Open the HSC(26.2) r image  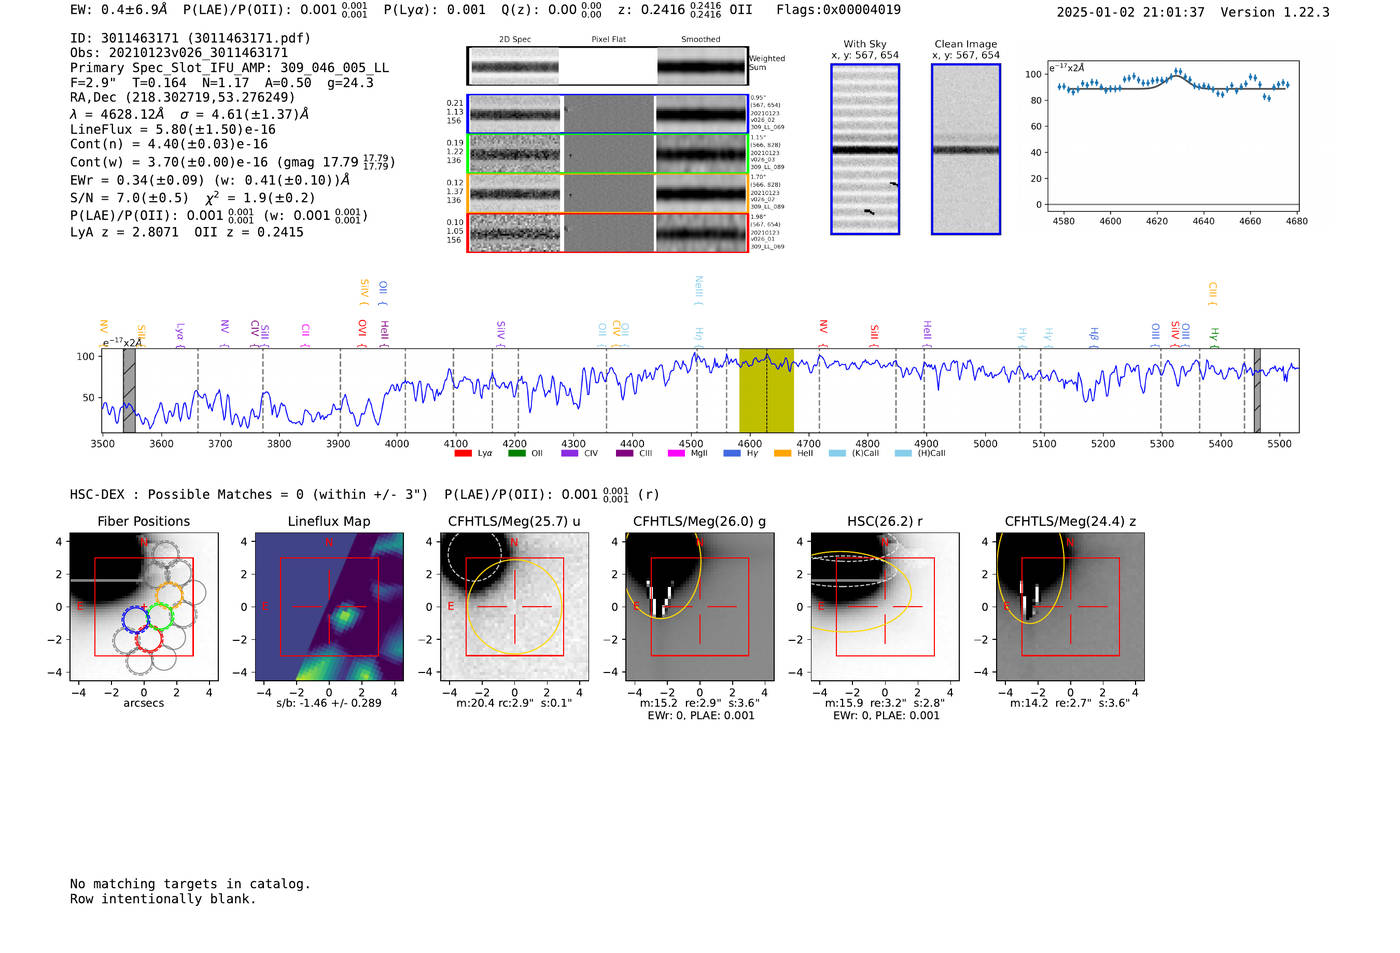[885, 607]
